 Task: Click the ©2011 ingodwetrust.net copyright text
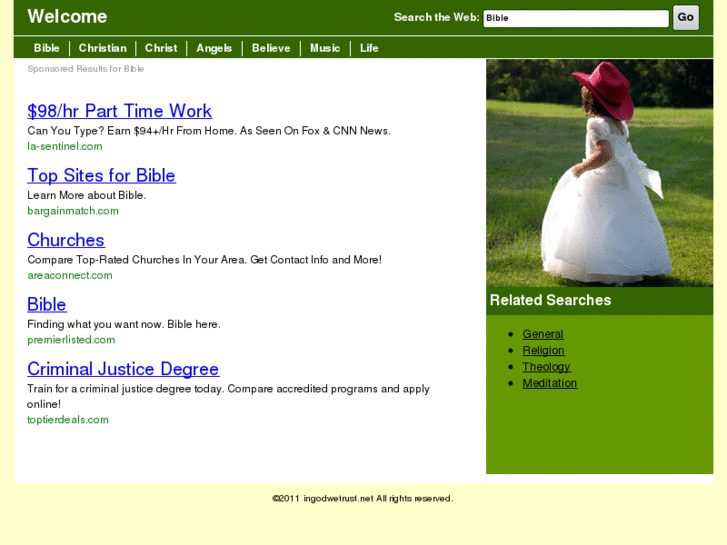pyautogui.click(x=363, y=499)
